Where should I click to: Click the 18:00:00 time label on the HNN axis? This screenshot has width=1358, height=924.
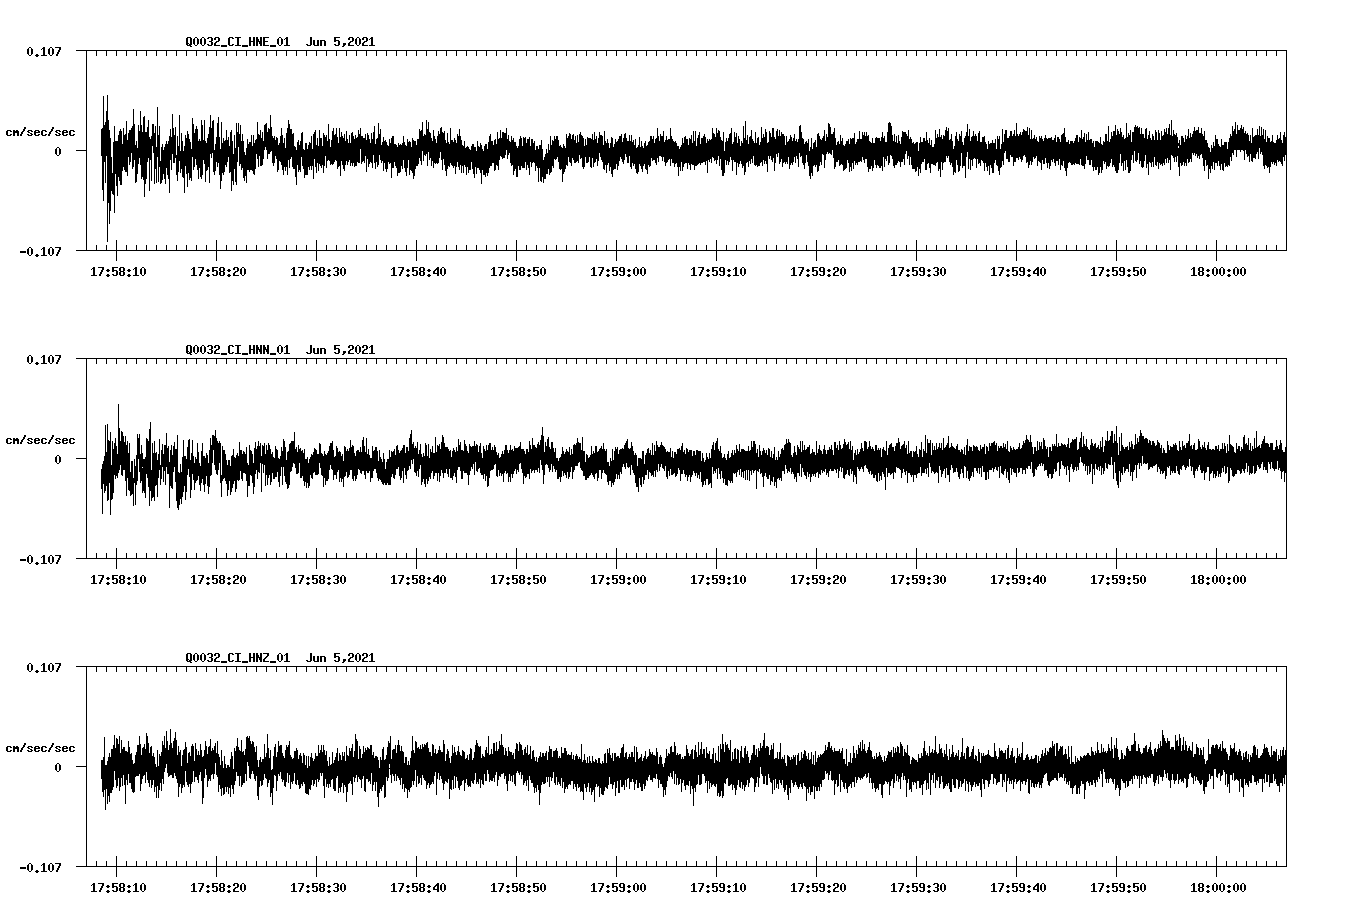(1218, 579)
